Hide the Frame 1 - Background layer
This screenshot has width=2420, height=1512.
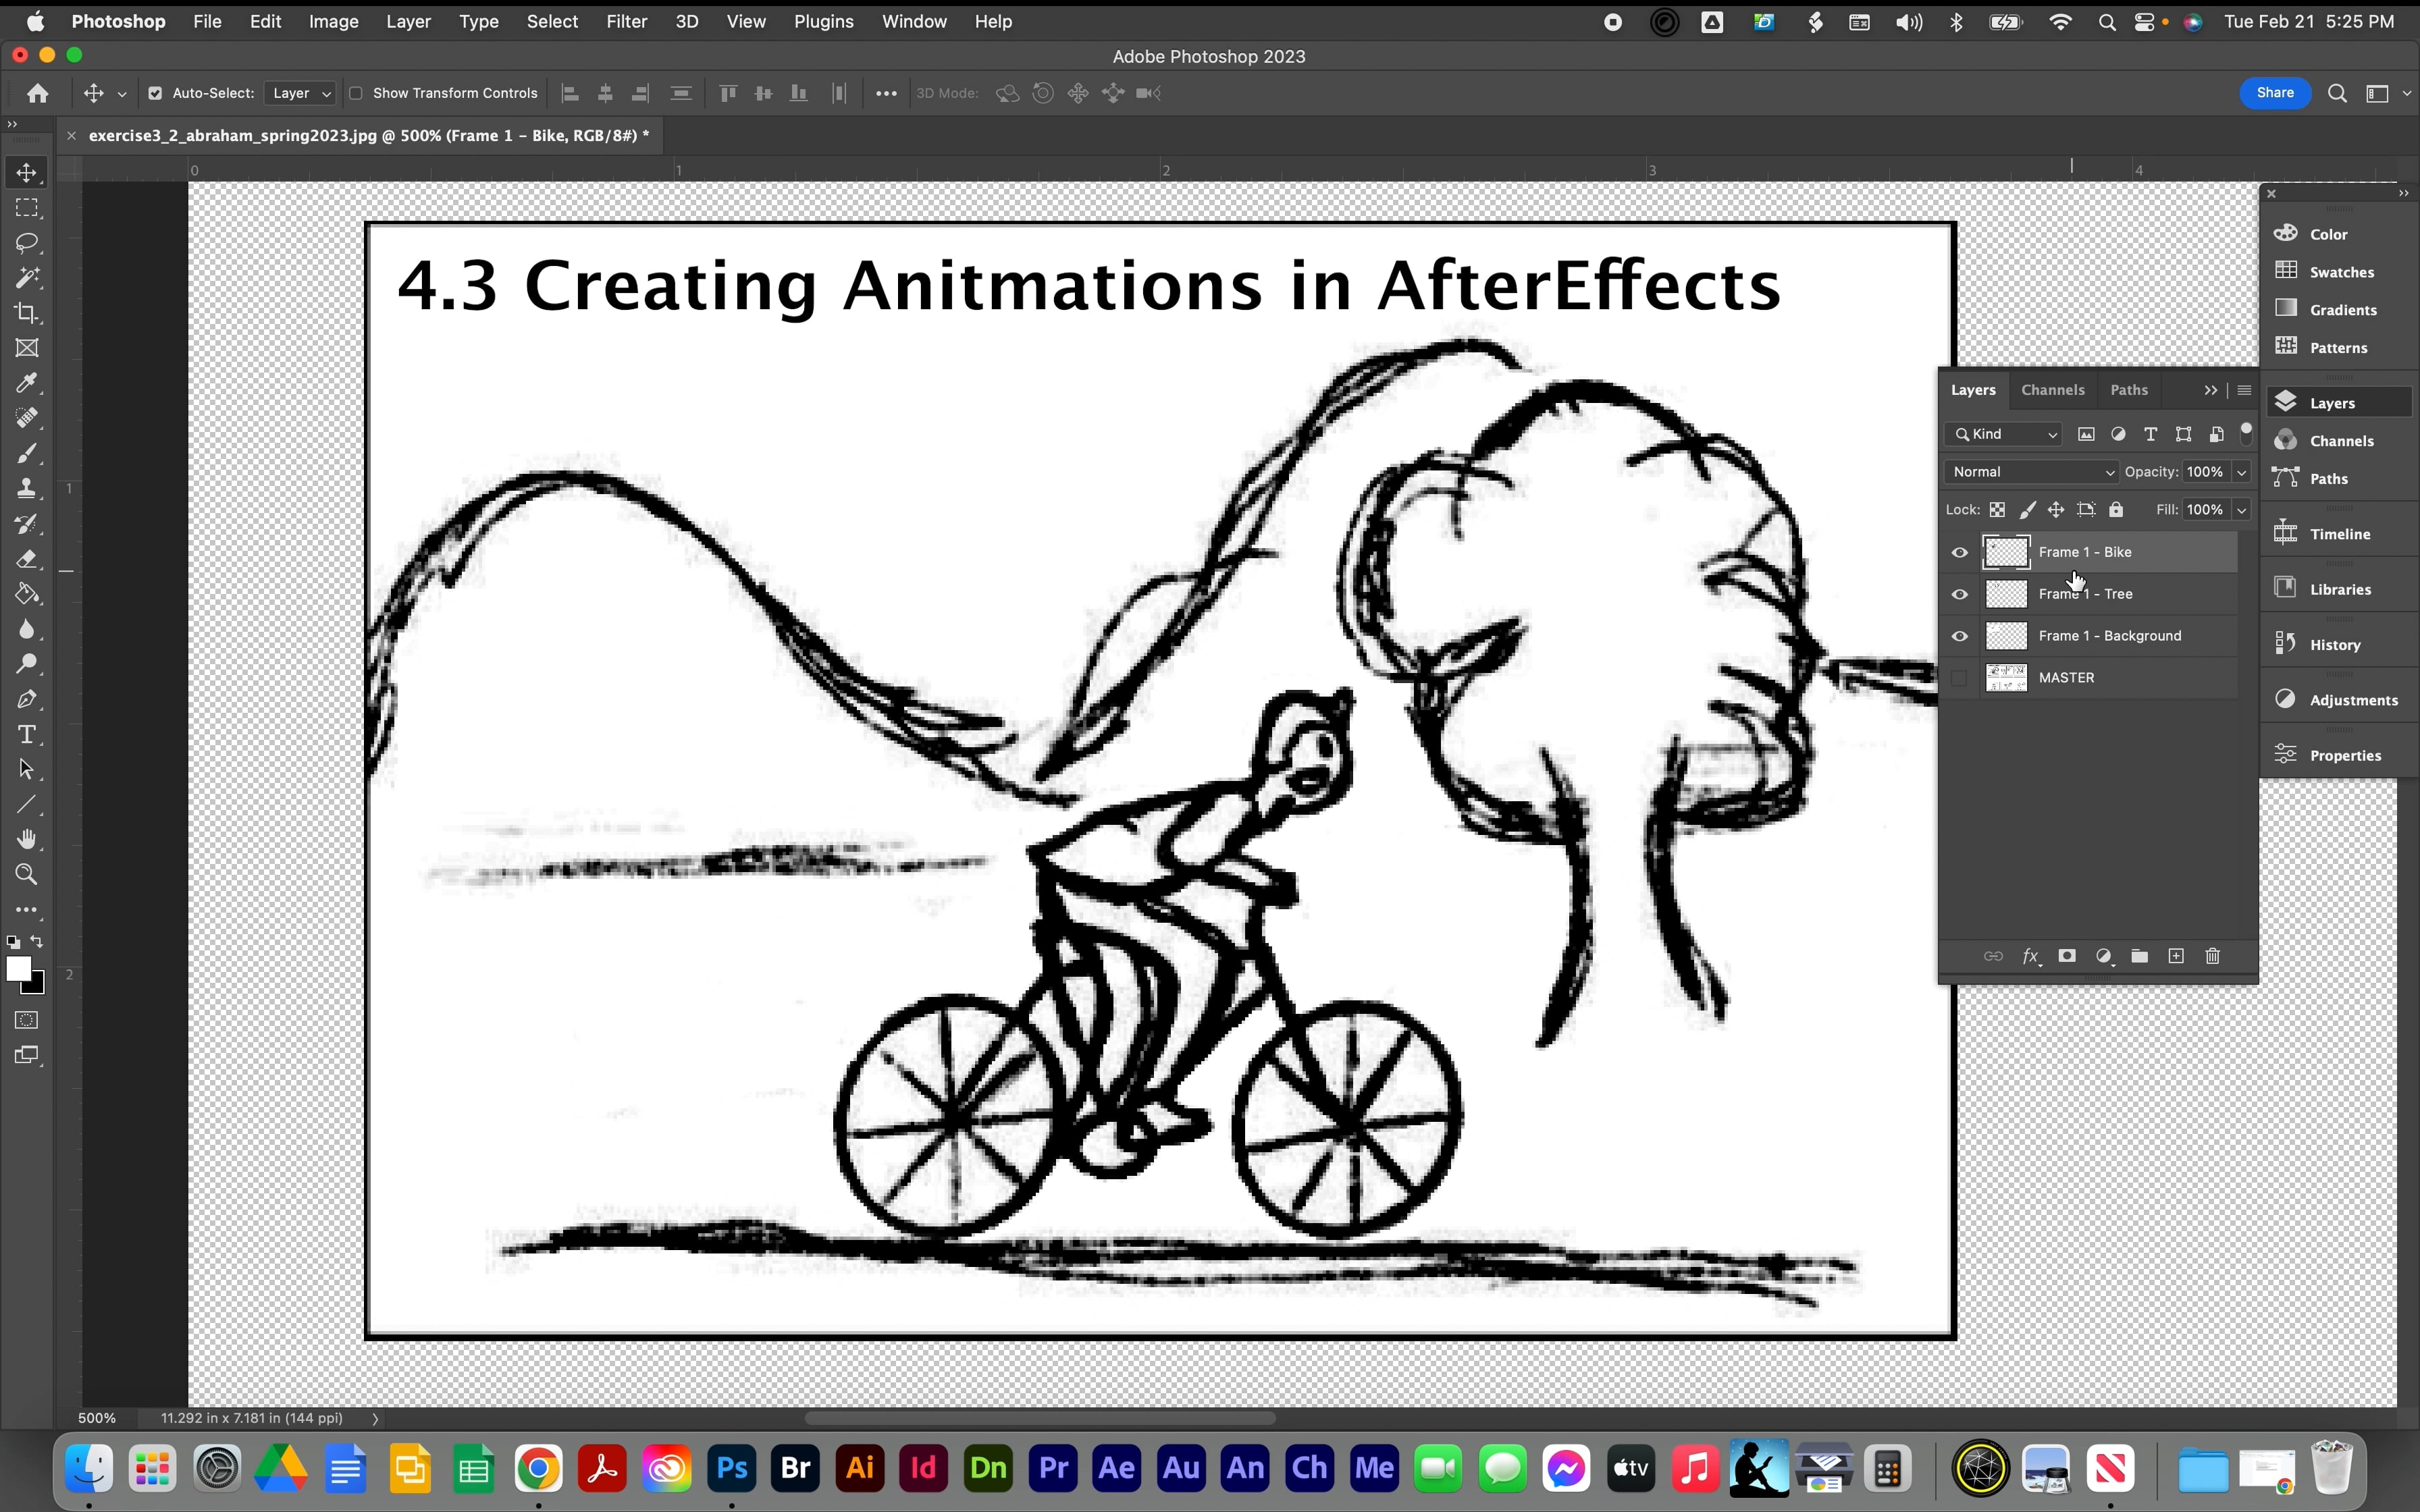[1959, 636]
